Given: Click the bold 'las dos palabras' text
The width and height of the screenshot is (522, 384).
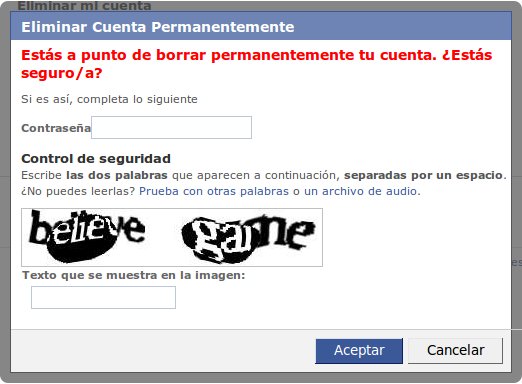Looking at the screenshot, I should (117, 175).
